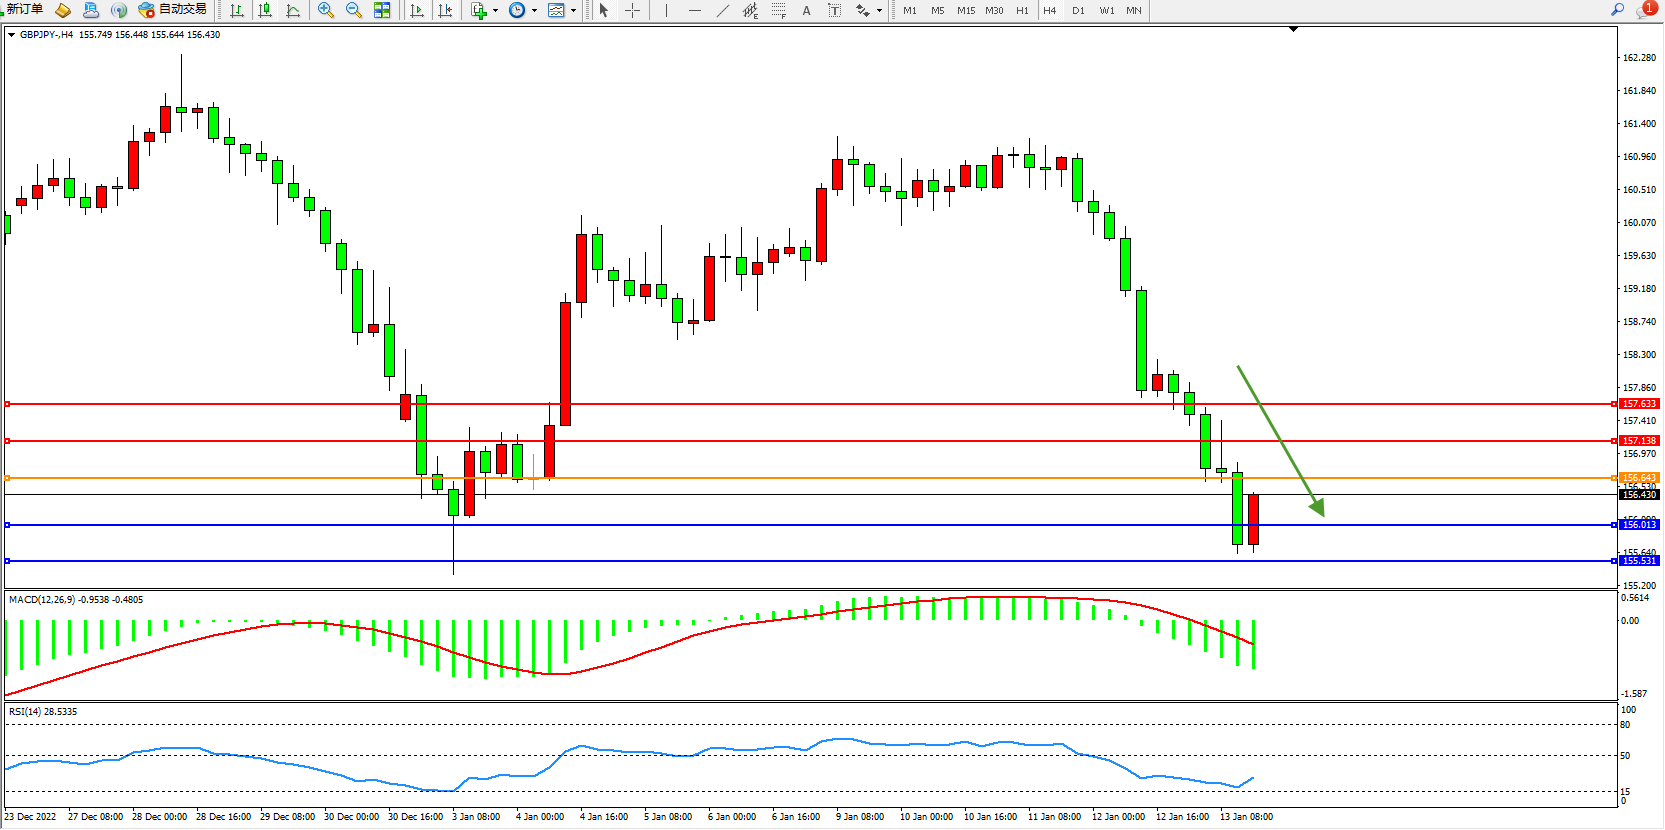This screenshot has width=1665, height=830.
Task: Switch chart to candlestick mode
Action: pos(265,10)
